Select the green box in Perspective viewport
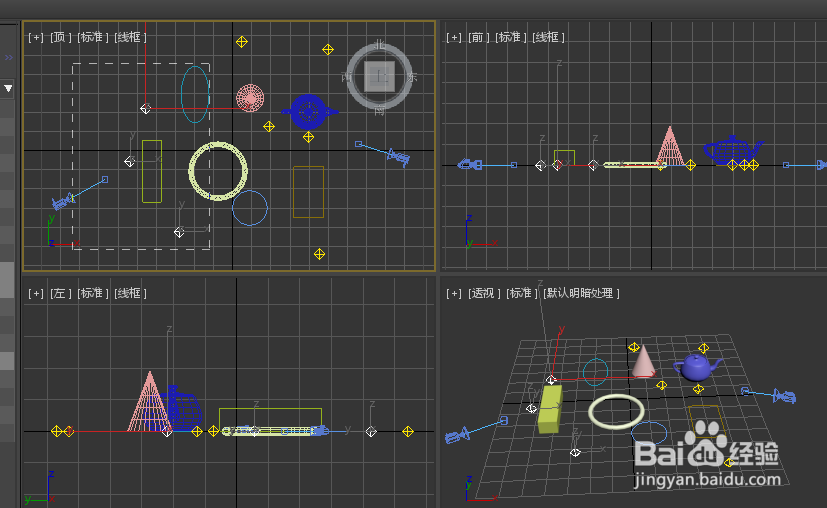Image resolution: width=827 pixels, height=508 pixels. pyautogui.click(x=550, y=409)
